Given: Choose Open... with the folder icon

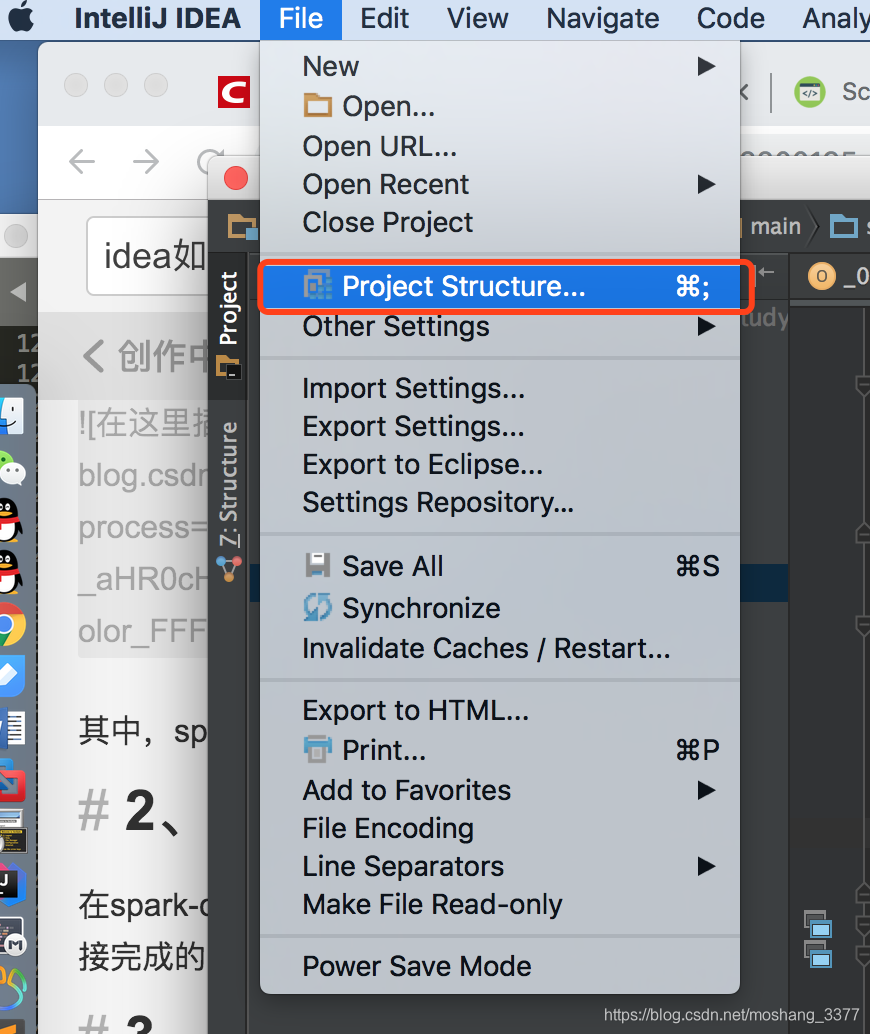Looking at the screenshot, I should click(500, 106).
